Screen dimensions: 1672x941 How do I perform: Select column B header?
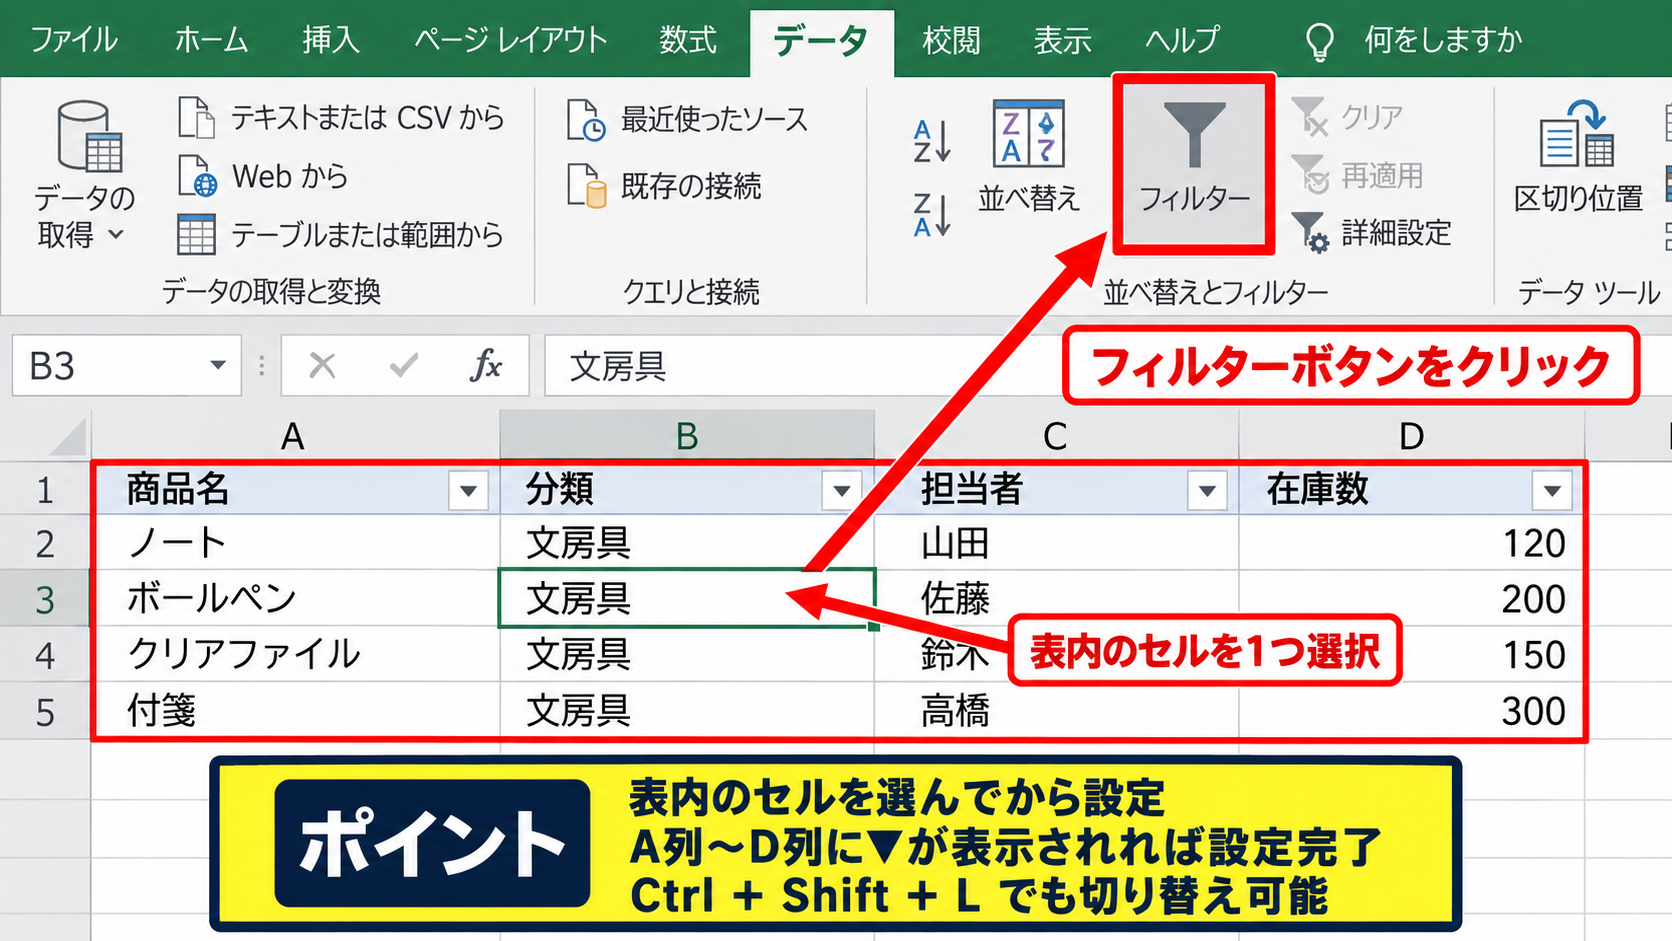pos(687,436)
